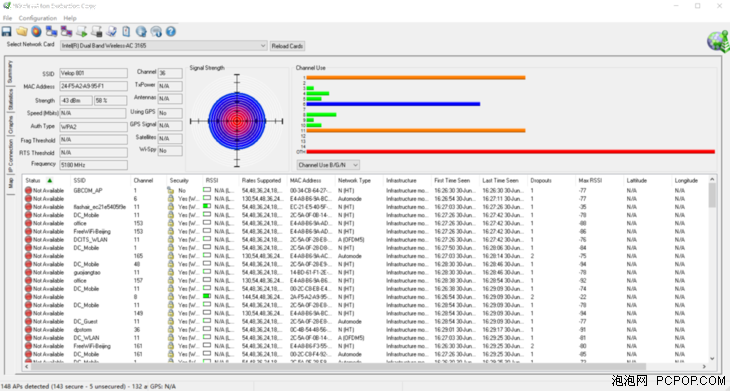The image size is (730, 391).
Task: Click the WirelessMon globe logo at top right
Action: [717, 41]
